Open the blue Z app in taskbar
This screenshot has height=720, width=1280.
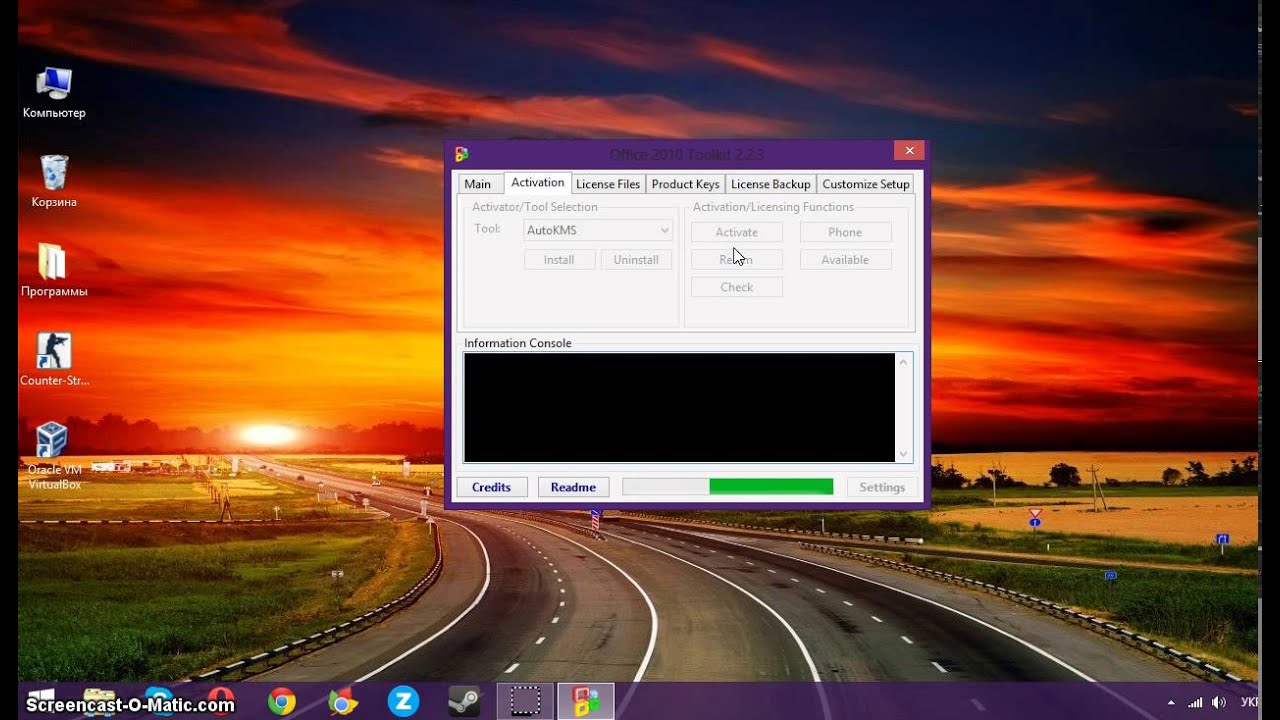[403, 702]
